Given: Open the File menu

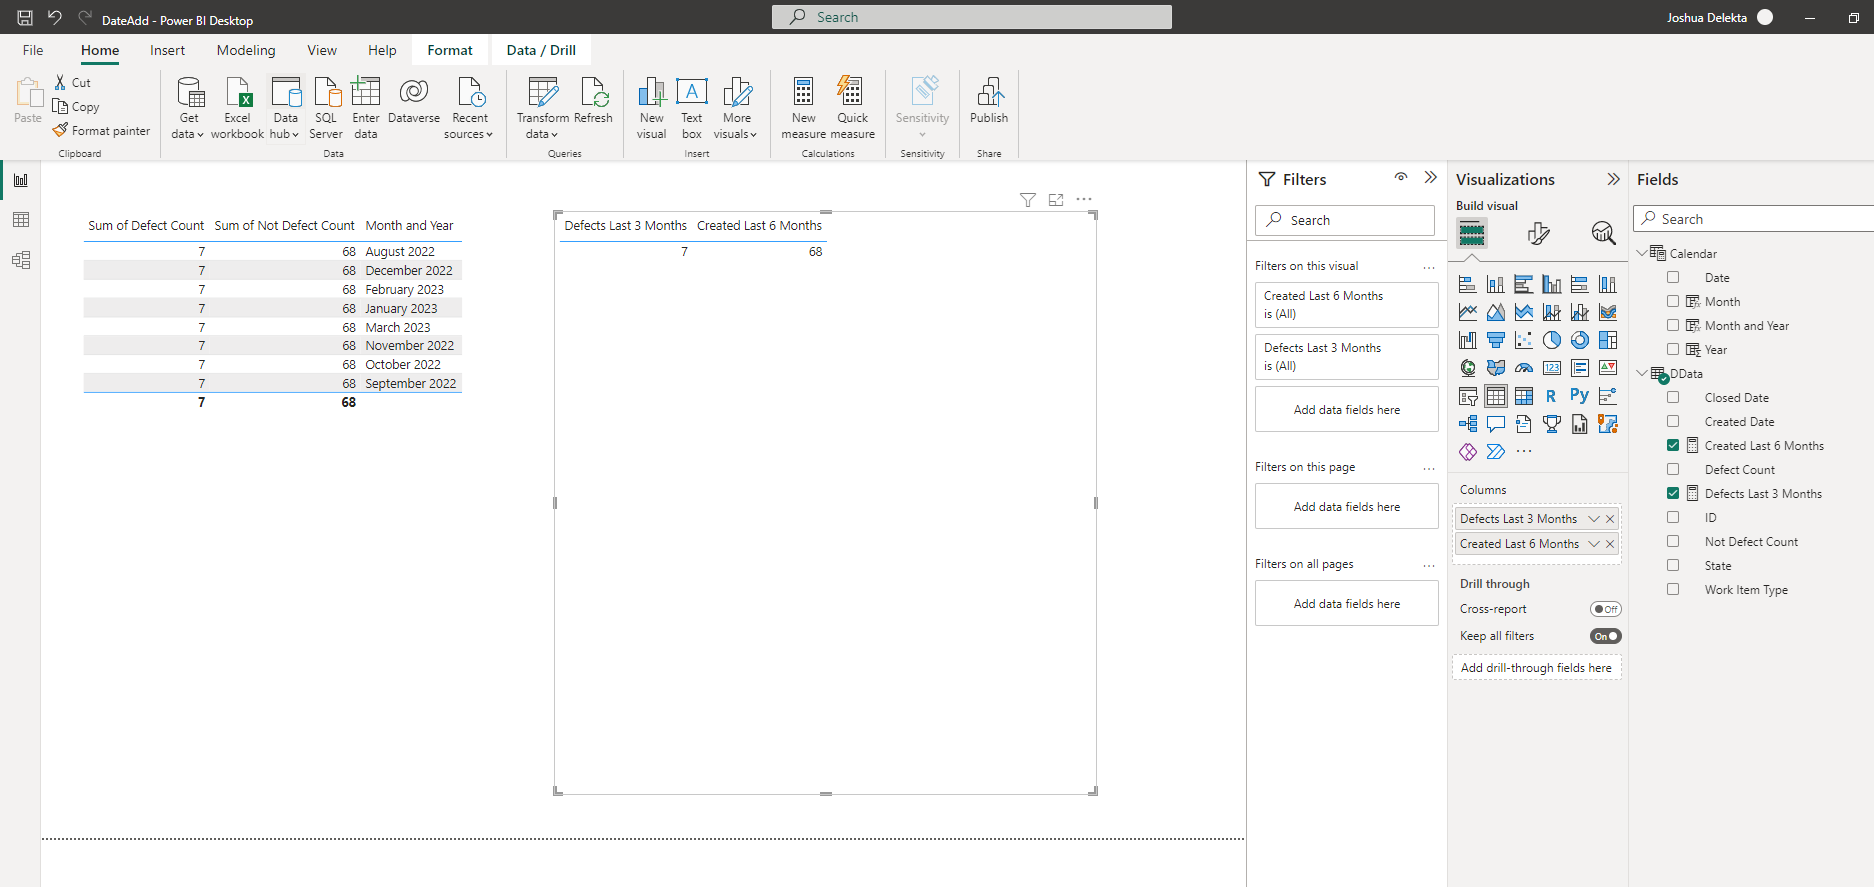Looking at the screenshot, I should point(33,50).
